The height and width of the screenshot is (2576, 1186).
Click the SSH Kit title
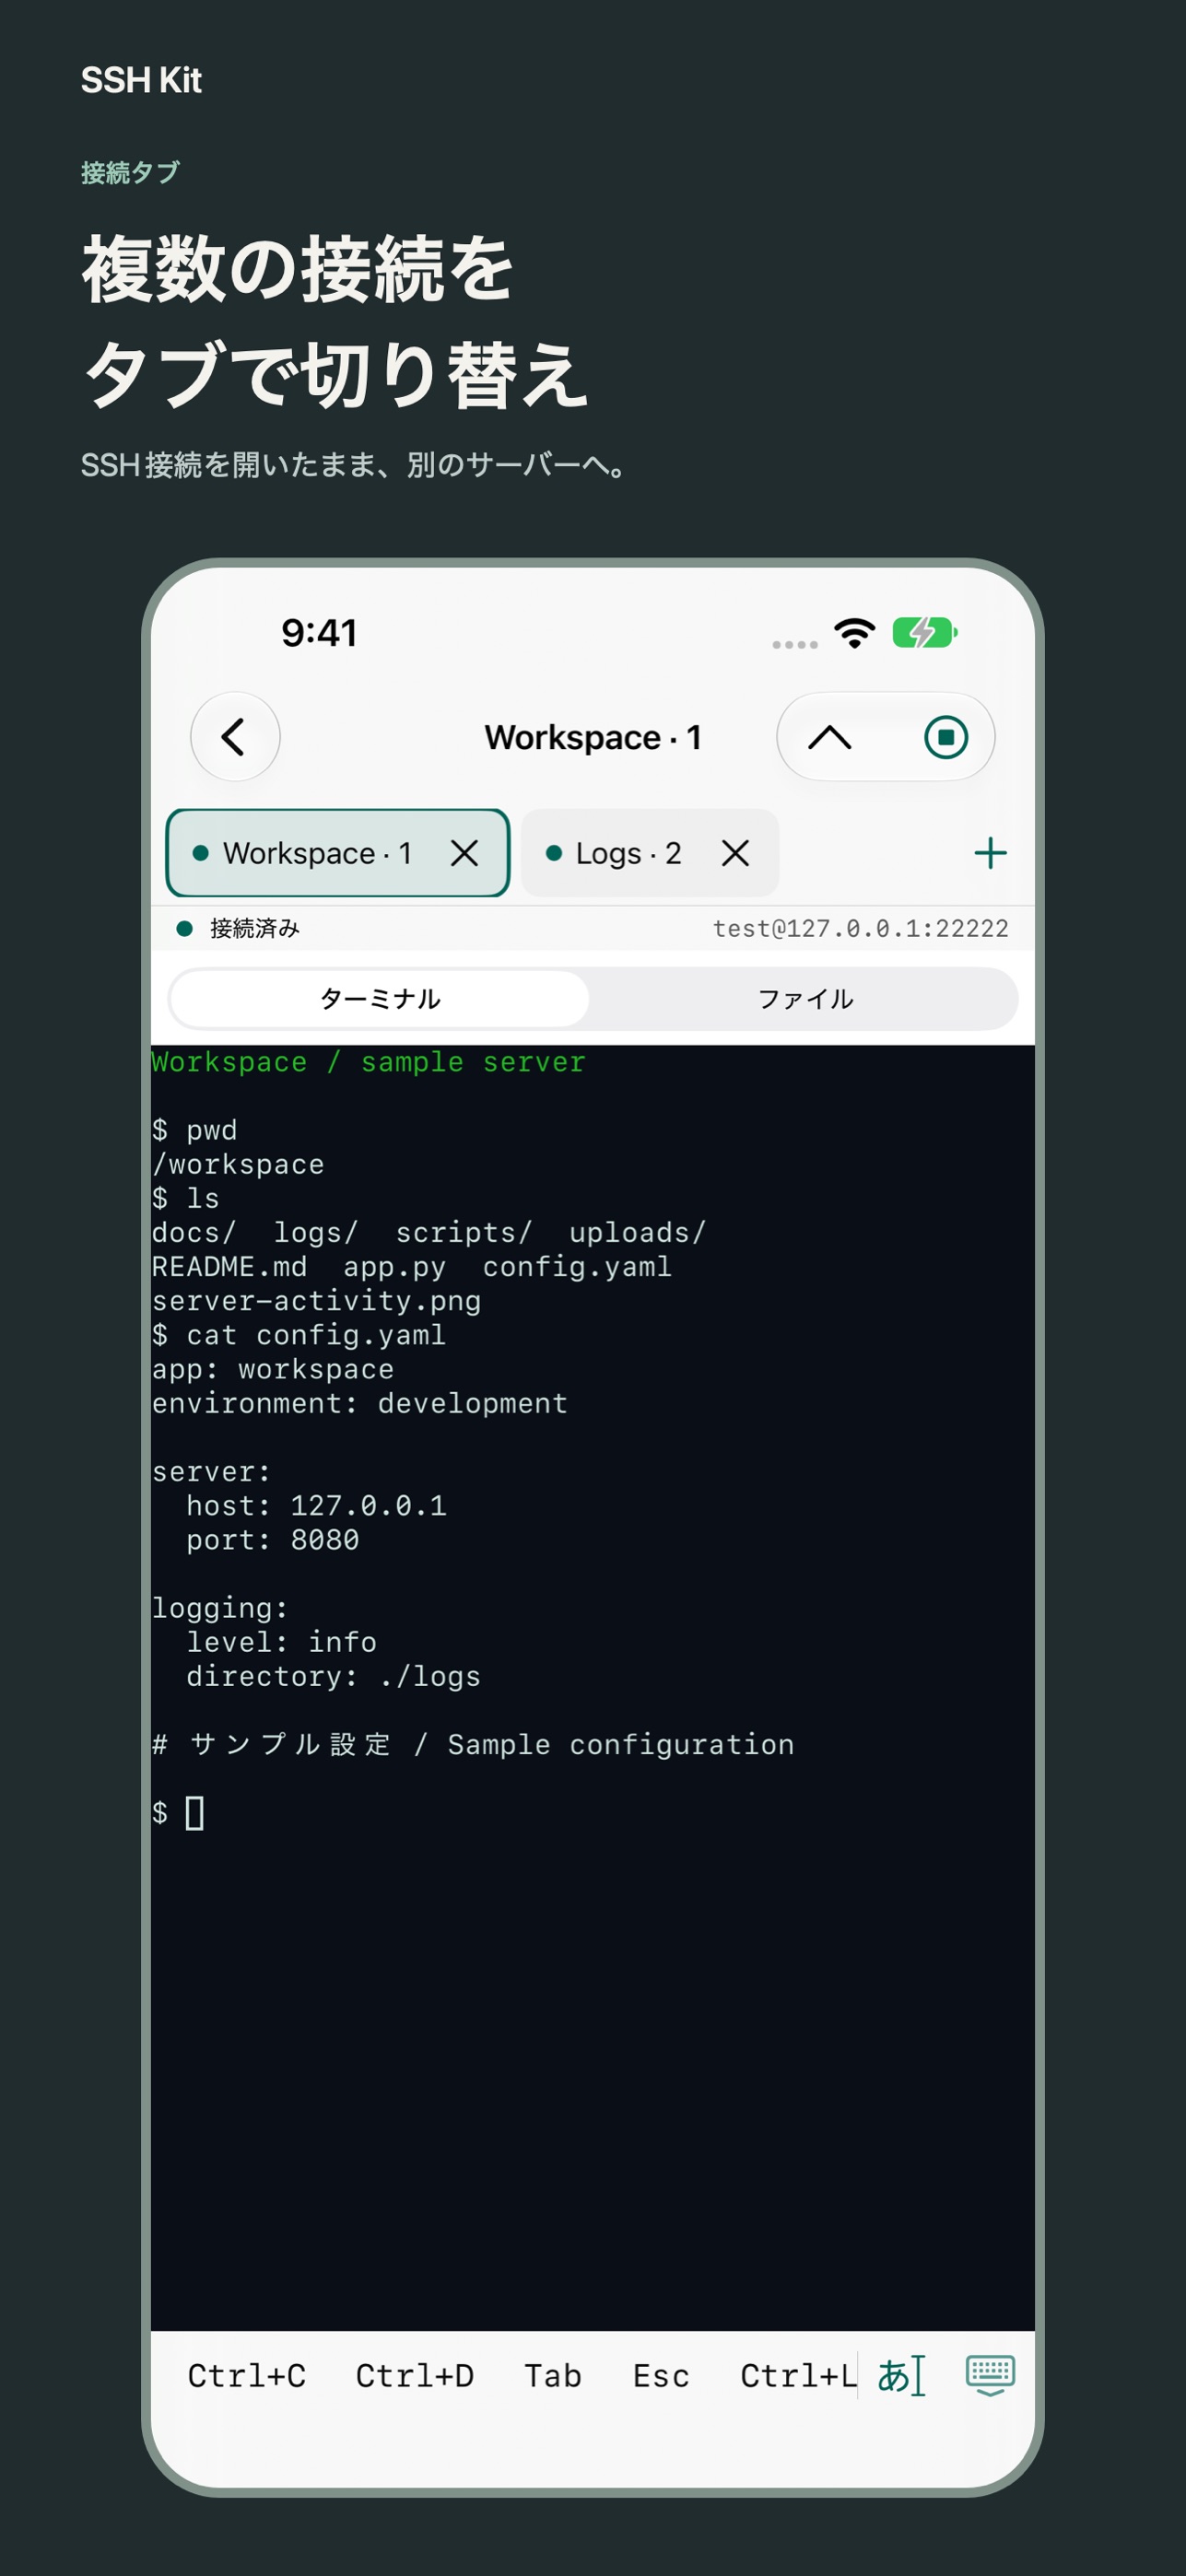[141, 80]
